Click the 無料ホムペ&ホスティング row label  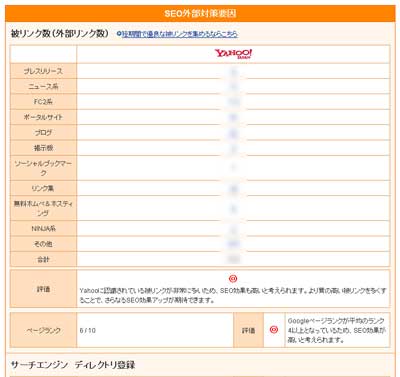[43, 208]
